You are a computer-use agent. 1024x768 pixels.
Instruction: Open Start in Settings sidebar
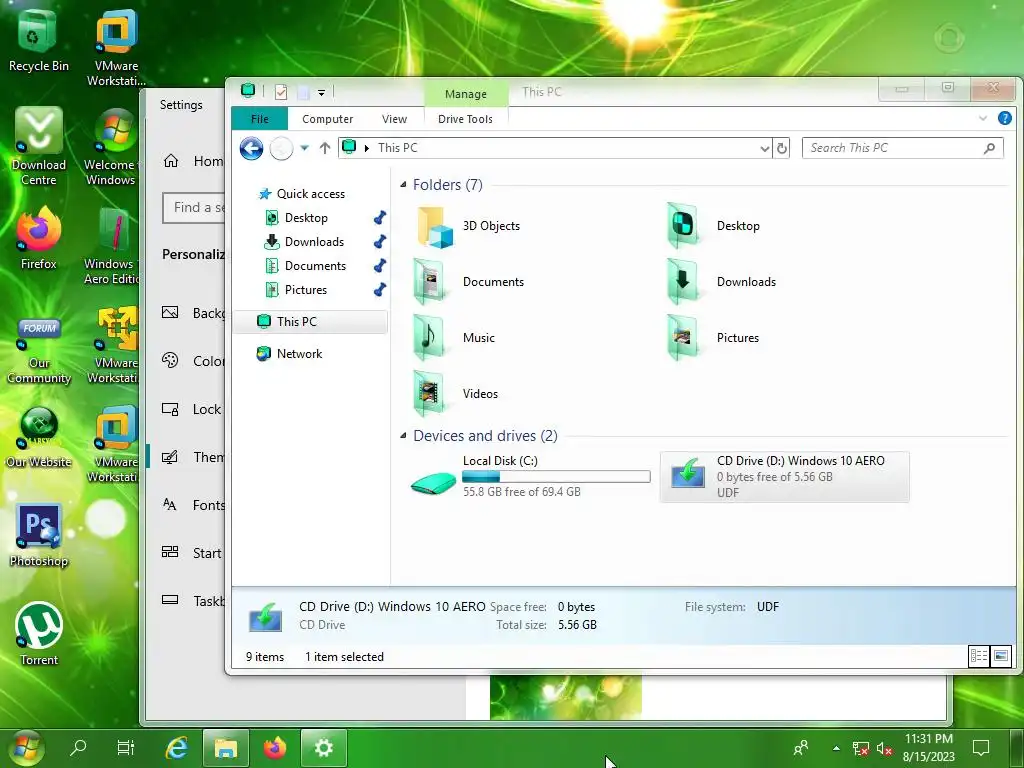[x=192, y=553]
